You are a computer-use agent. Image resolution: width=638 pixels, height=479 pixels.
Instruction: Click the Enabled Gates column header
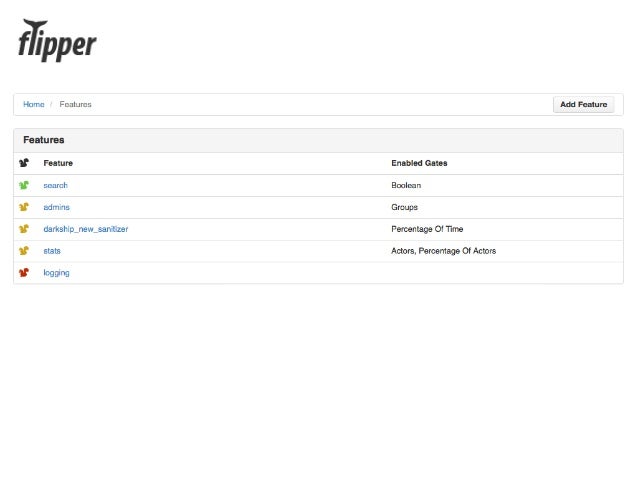point(419,163)
